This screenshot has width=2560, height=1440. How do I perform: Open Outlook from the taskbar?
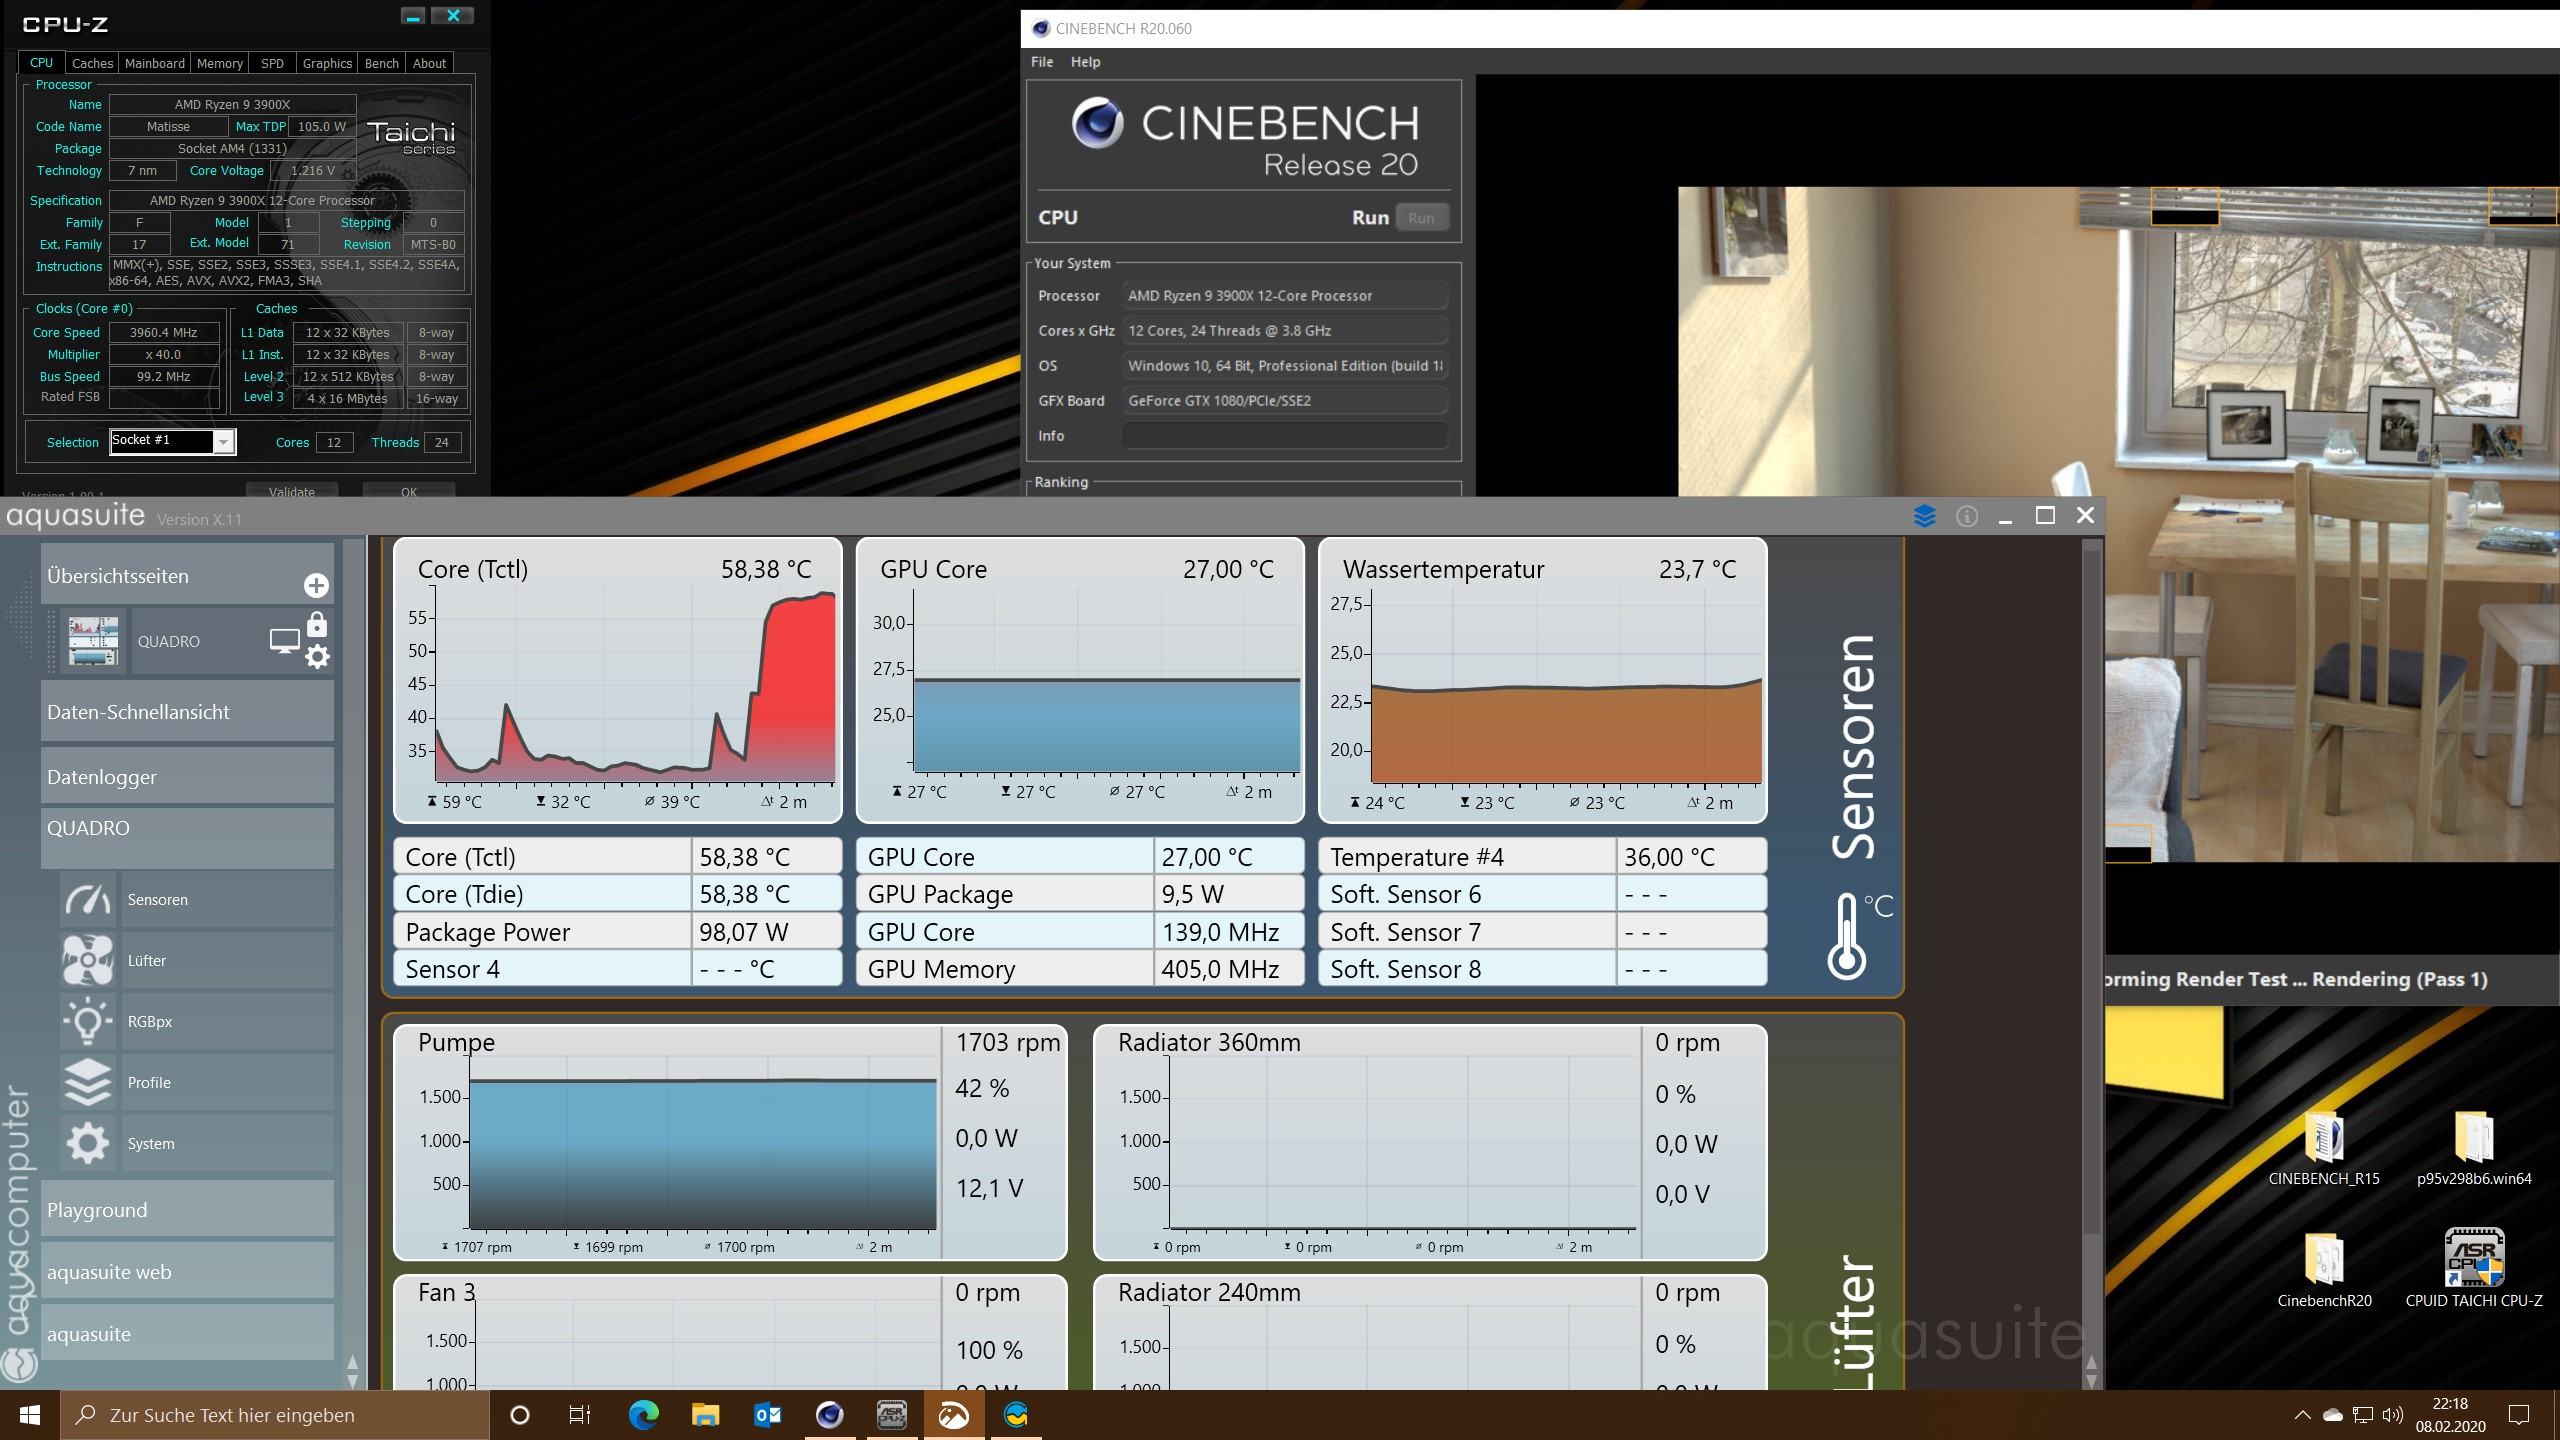pyautogui.click(x=768, y=1415)
